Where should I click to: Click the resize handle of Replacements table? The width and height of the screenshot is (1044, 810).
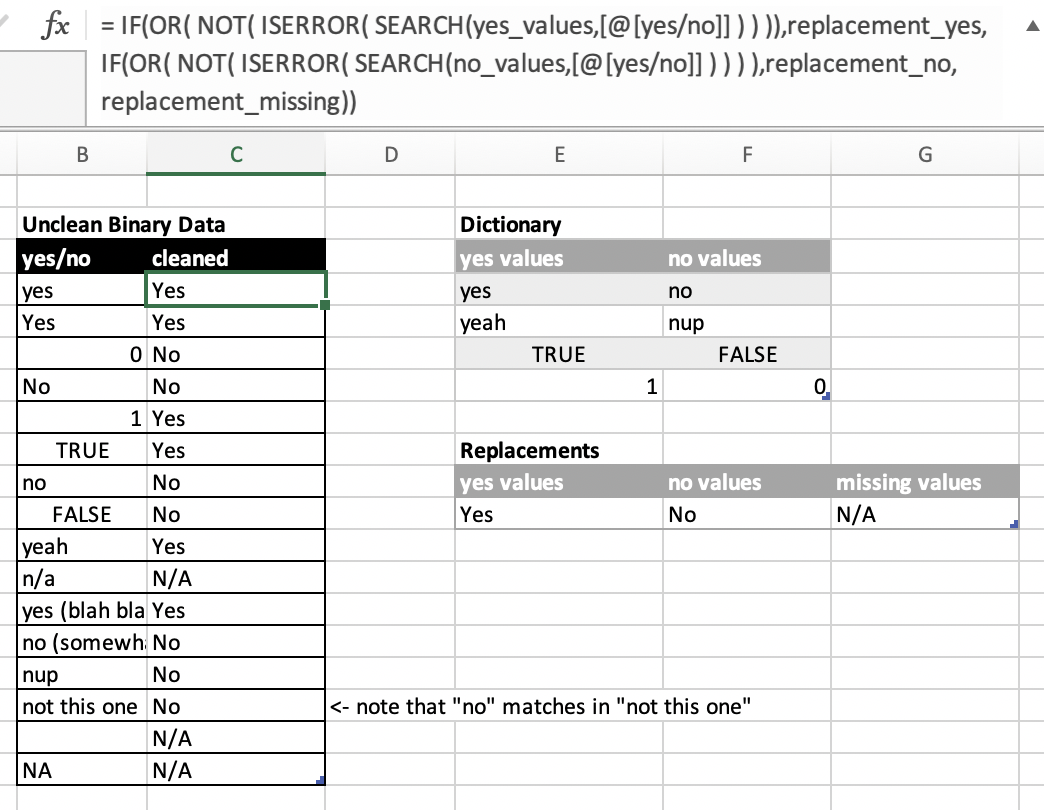pyautogui.click(x=1015, y=525)
